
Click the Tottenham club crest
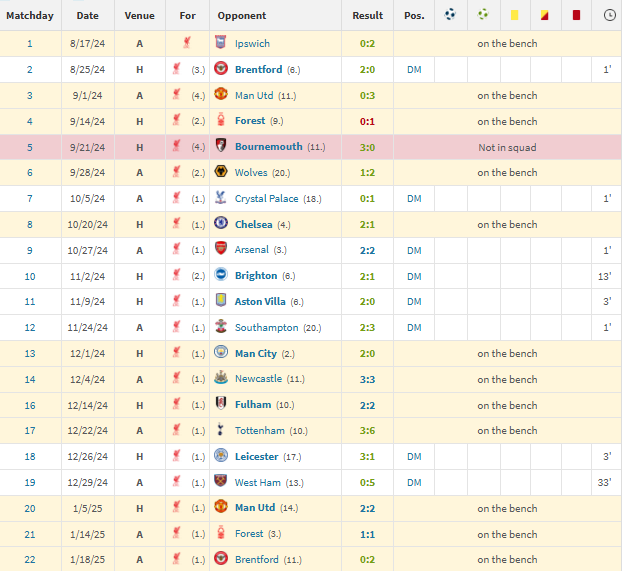click(x=221, y=429)
